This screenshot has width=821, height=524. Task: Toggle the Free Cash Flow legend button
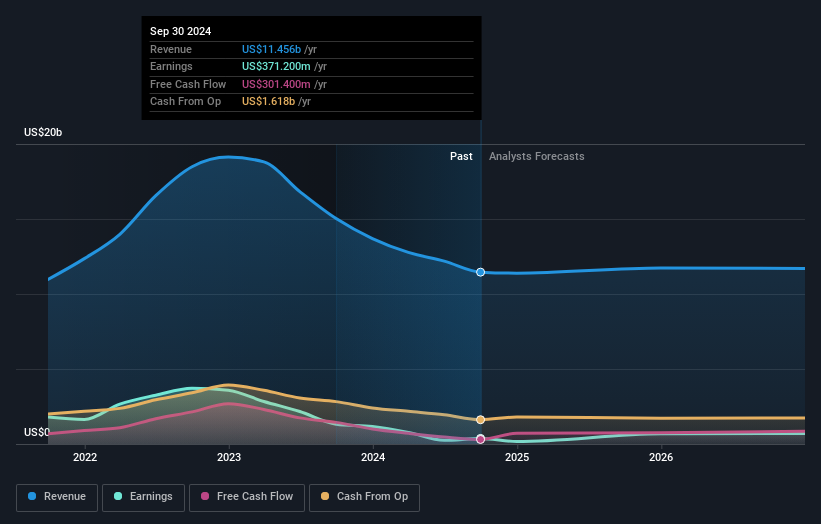(x=247, y=497)
